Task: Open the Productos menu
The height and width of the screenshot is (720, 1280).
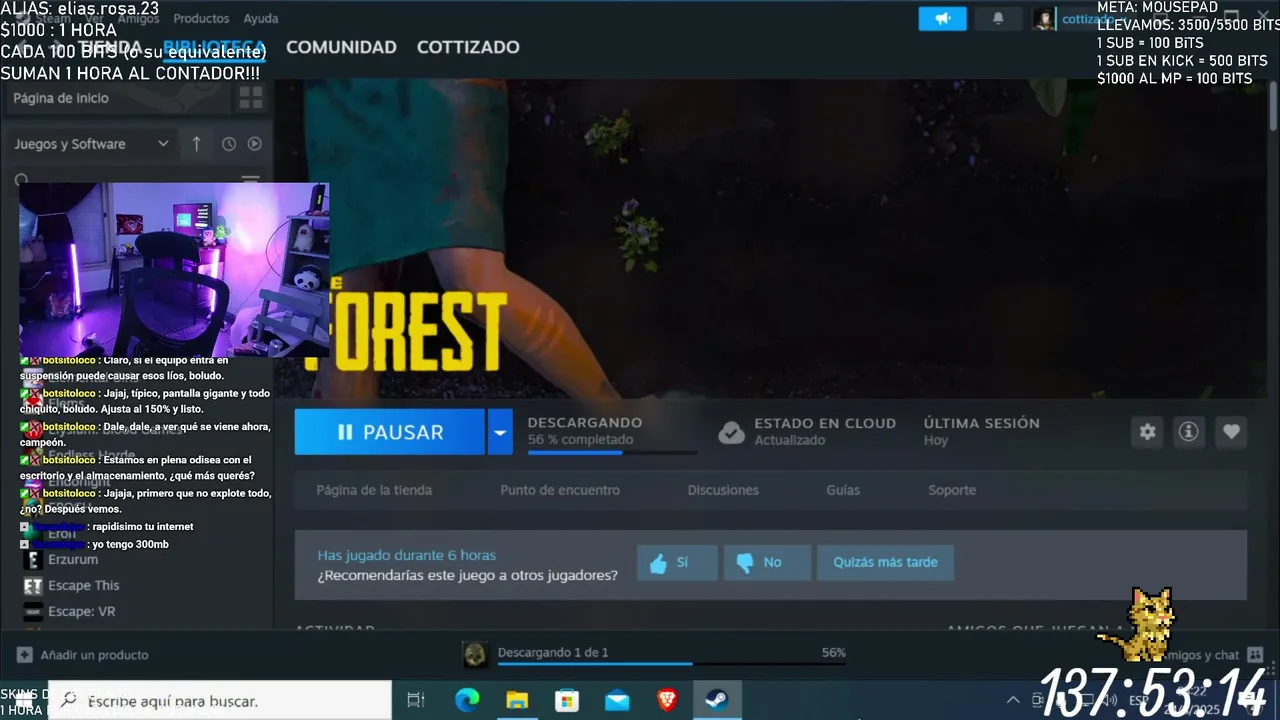Action: (201, 18)
